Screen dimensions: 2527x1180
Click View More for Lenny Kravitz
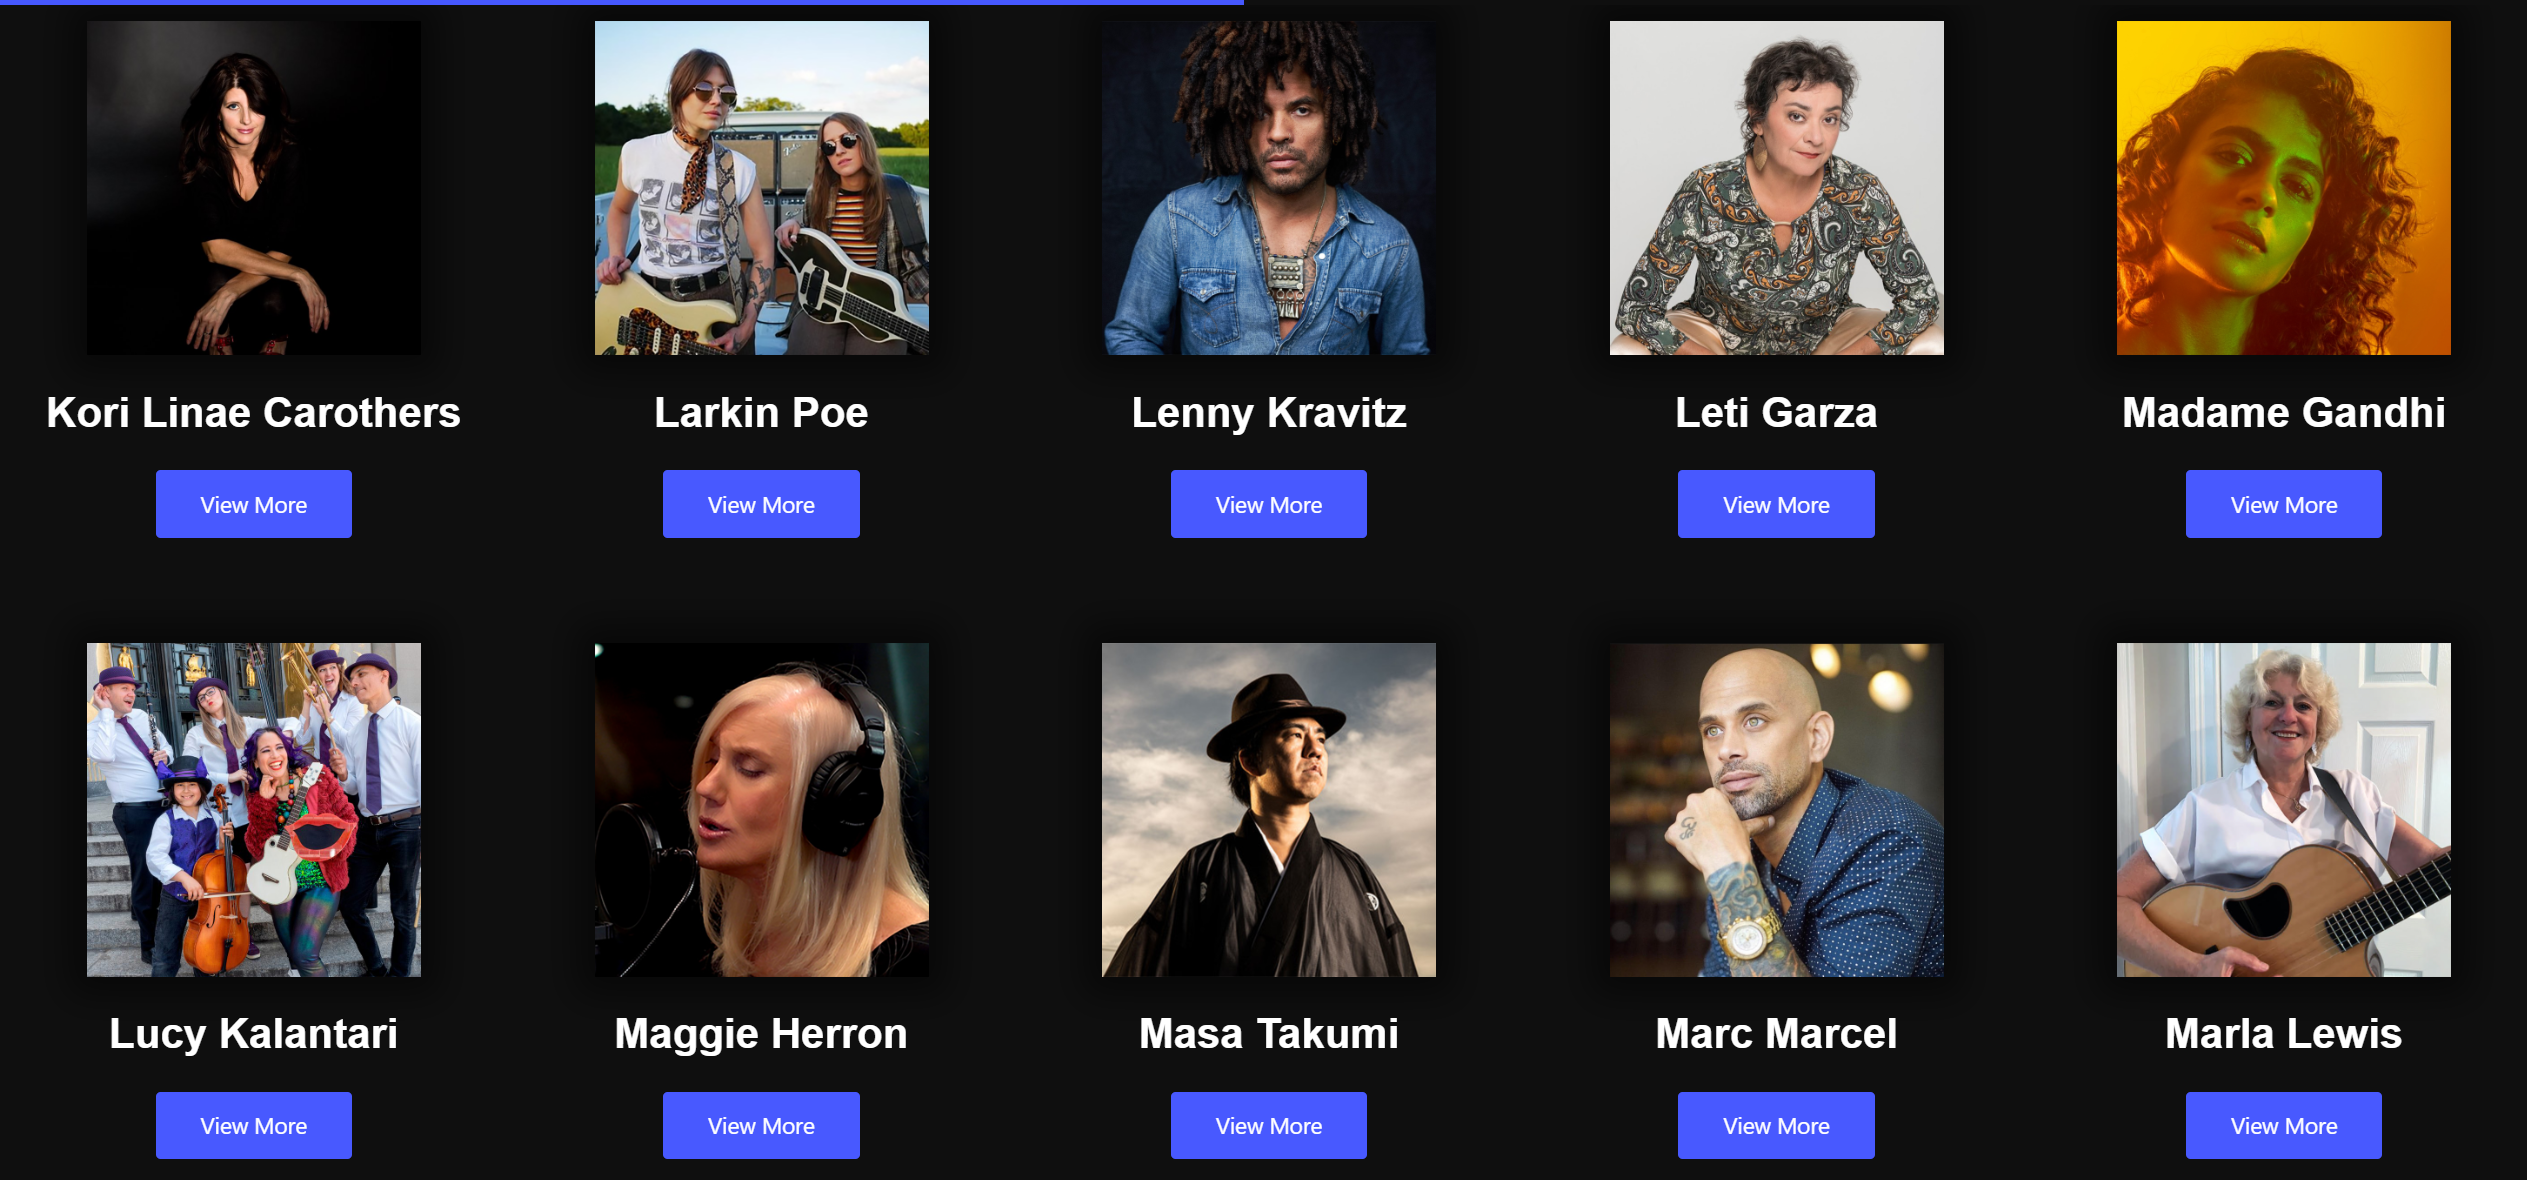tap(1268, 504)
